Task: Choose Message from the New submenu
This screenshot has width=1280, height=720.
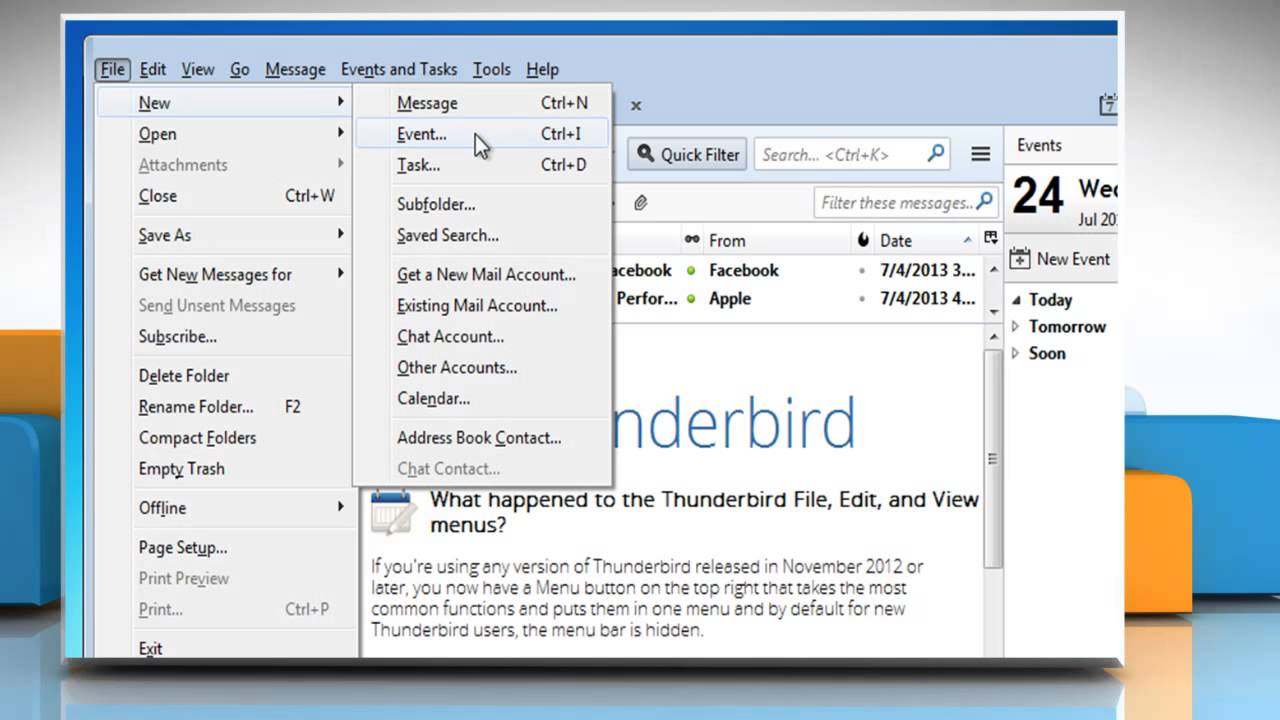Action: (x=483, y=102)
